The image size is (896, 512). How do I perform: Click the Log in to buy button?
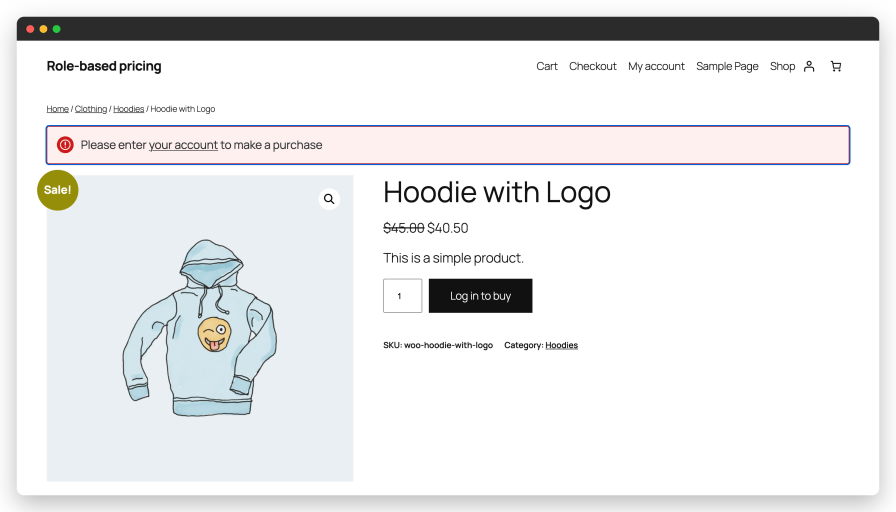[481, 296]
